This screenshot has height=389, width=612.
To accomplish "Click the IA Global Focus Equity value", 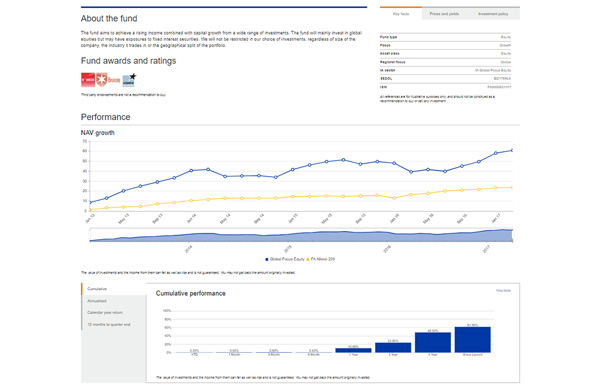I will click(x=493, y=70).
